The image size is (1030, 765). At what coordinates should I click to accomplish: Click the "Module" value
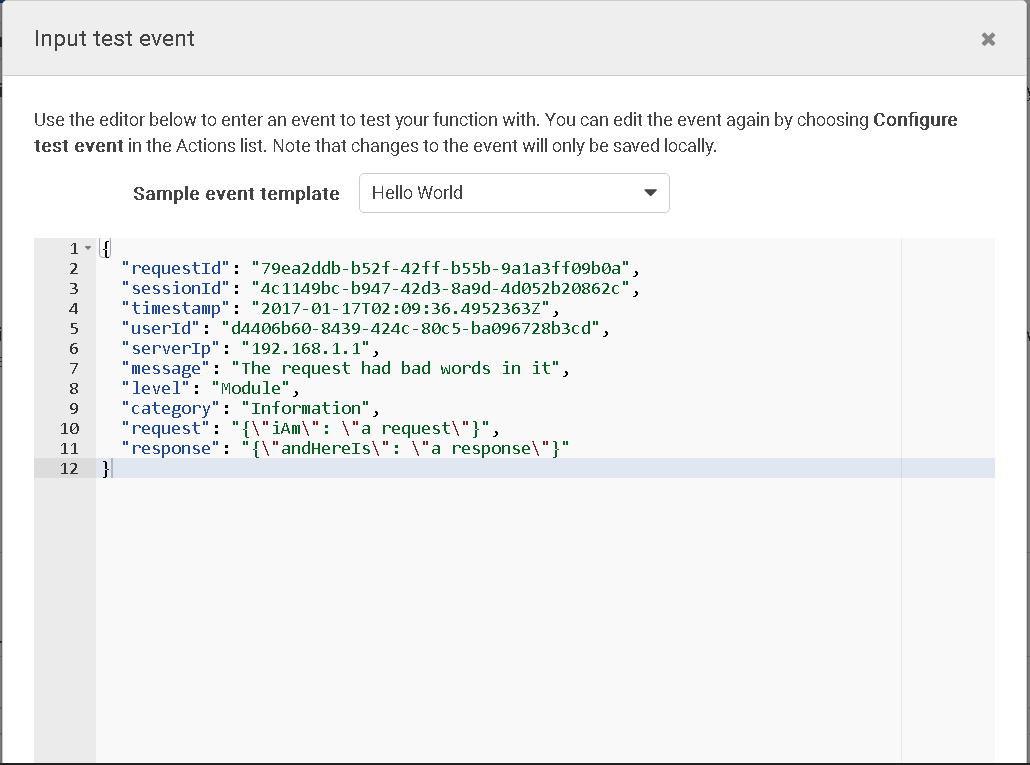click(x=251, y=389)
